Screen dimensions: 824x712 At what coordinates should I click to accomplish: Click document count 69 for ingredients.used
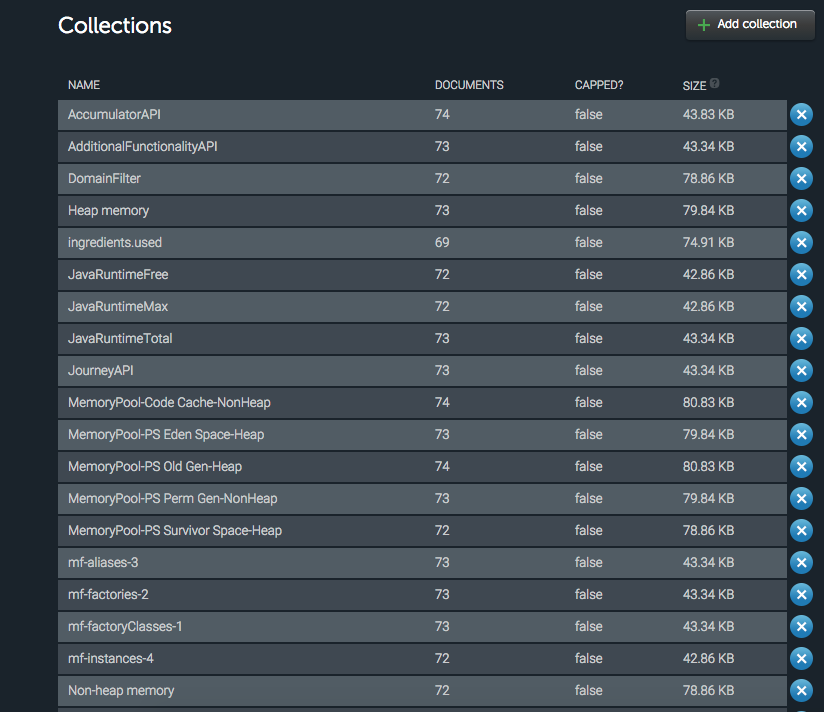pyautogui.click(x=442, y=243)
